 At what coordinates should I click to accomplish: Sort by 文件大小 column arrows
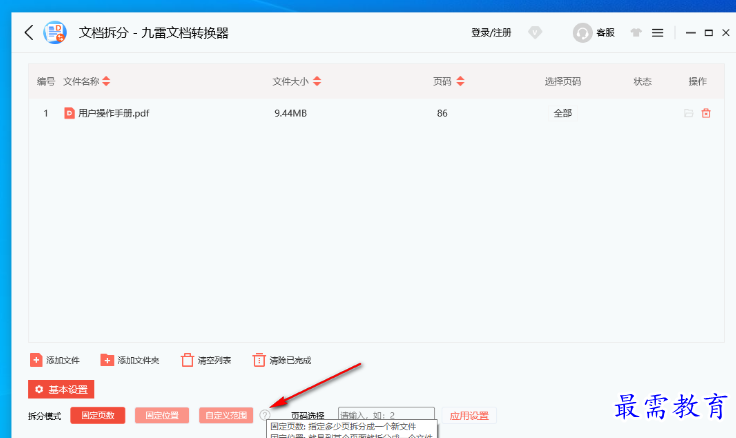coord(317,81)
